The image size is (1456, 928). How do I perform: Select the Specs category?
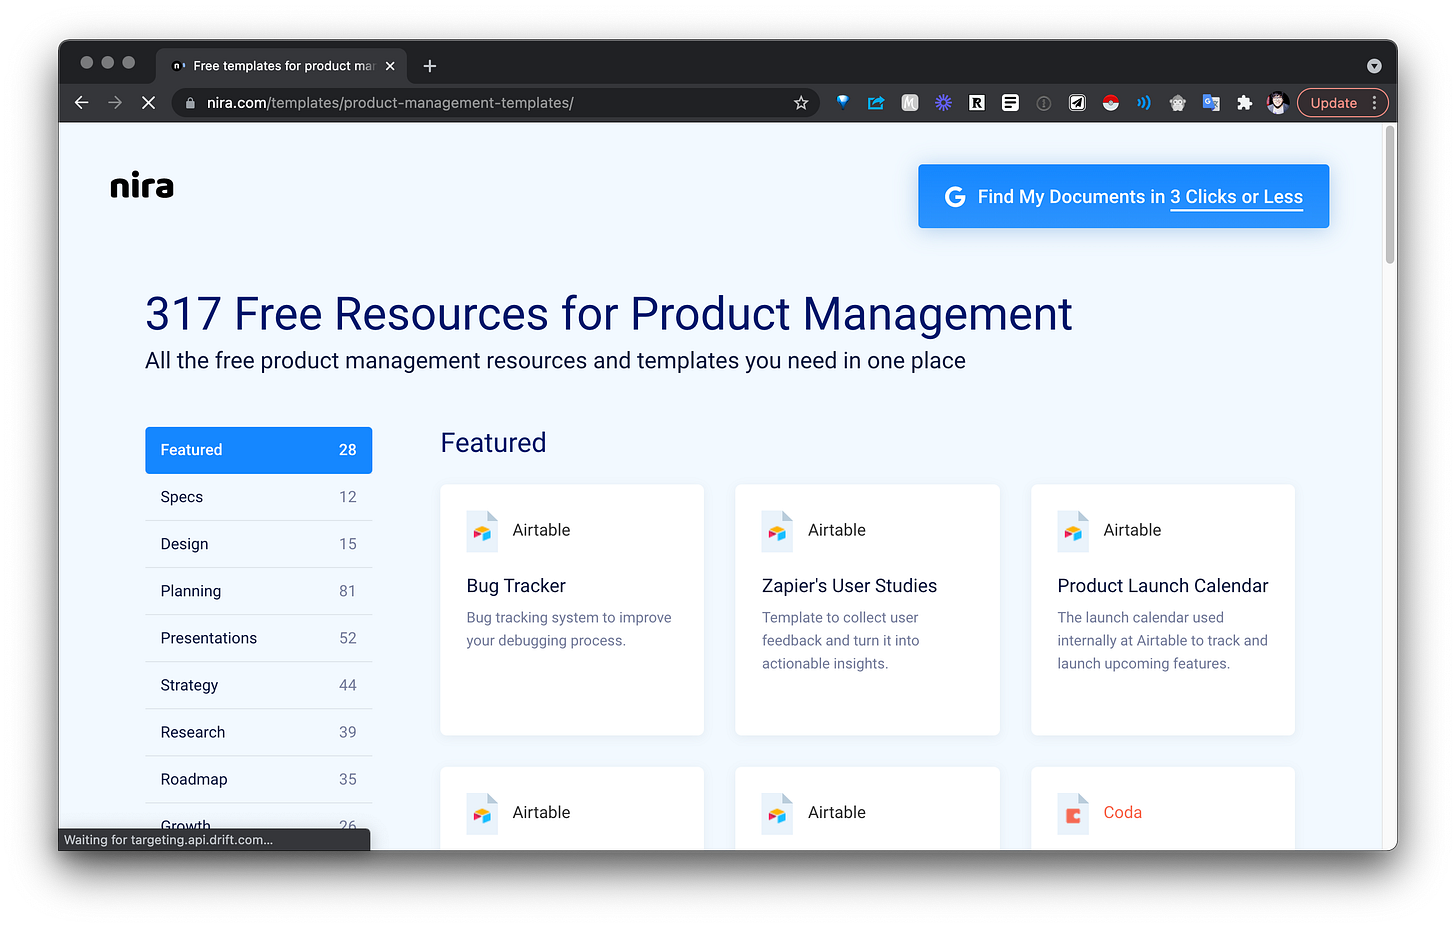[x=258, y=497]
